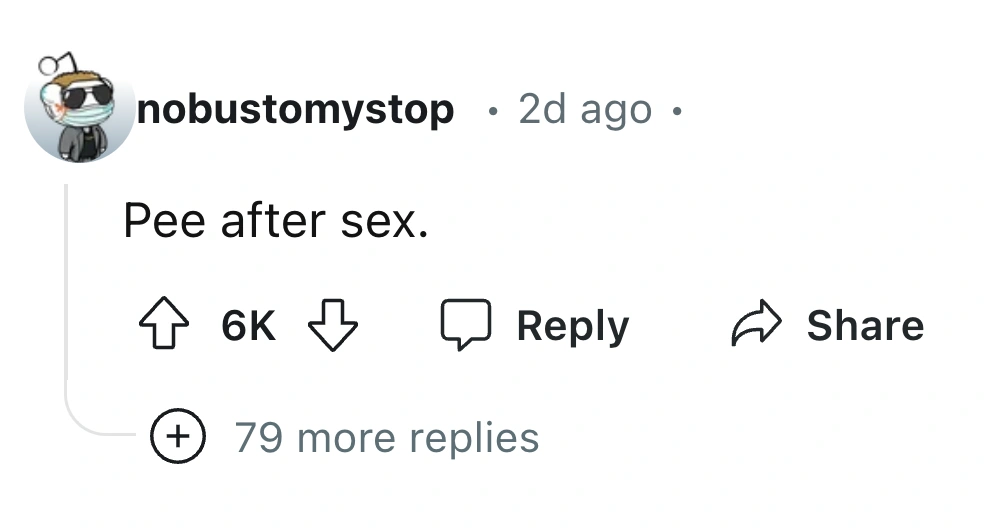Click the Reply text label
The width and height of the screenshot is (984, 528).
point(572,326)
